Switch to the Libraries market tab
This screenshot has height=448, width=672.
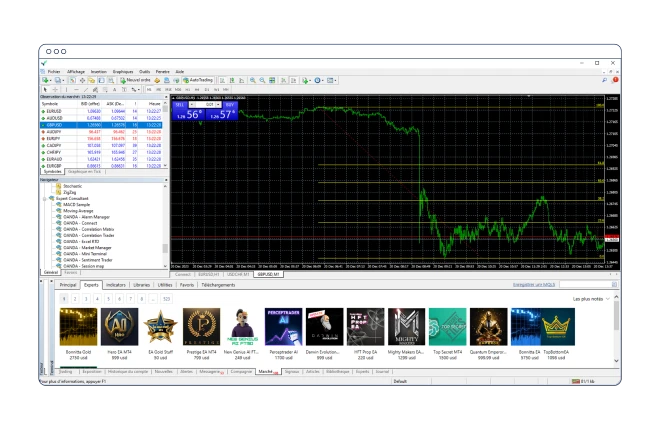(x=141, y=285)
